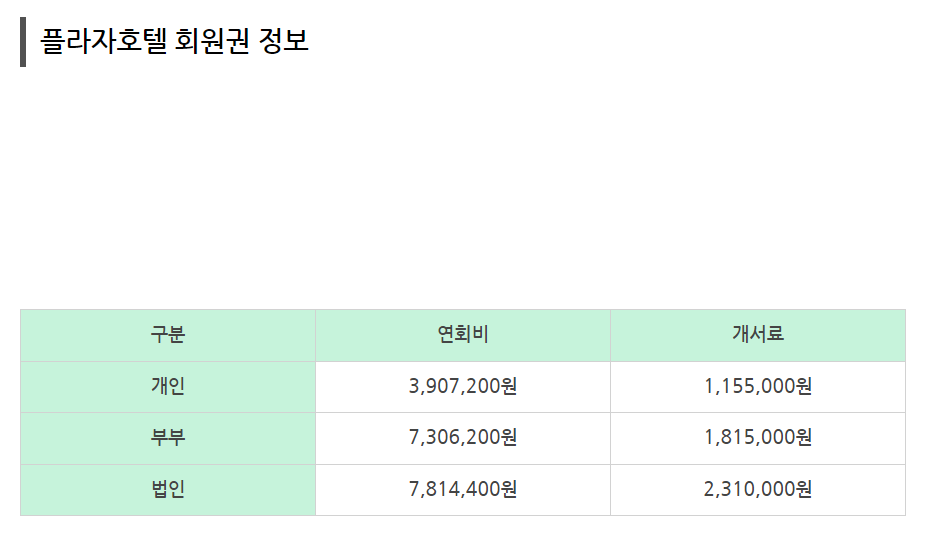
Task: Click the word 플라자호텔 in the title
Action: tap(104, 41)
